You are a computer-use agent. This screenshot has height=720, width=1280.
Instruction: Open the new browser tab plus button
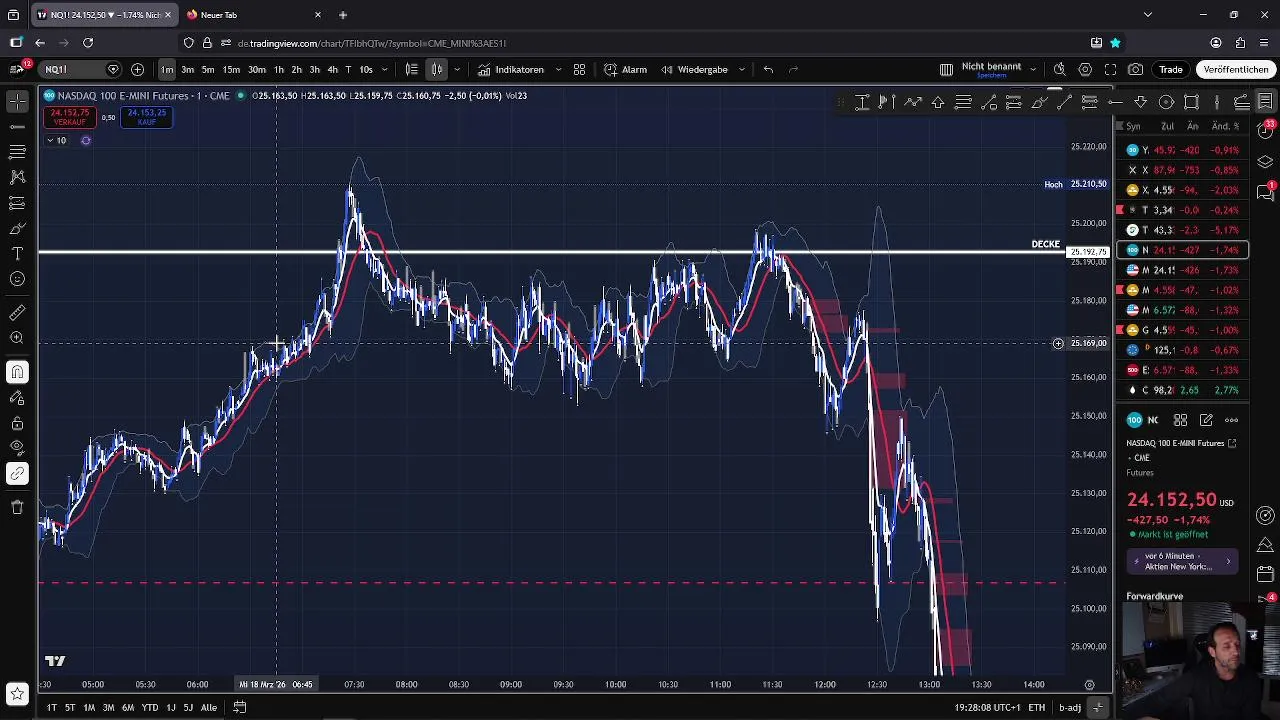click(343, 15)
